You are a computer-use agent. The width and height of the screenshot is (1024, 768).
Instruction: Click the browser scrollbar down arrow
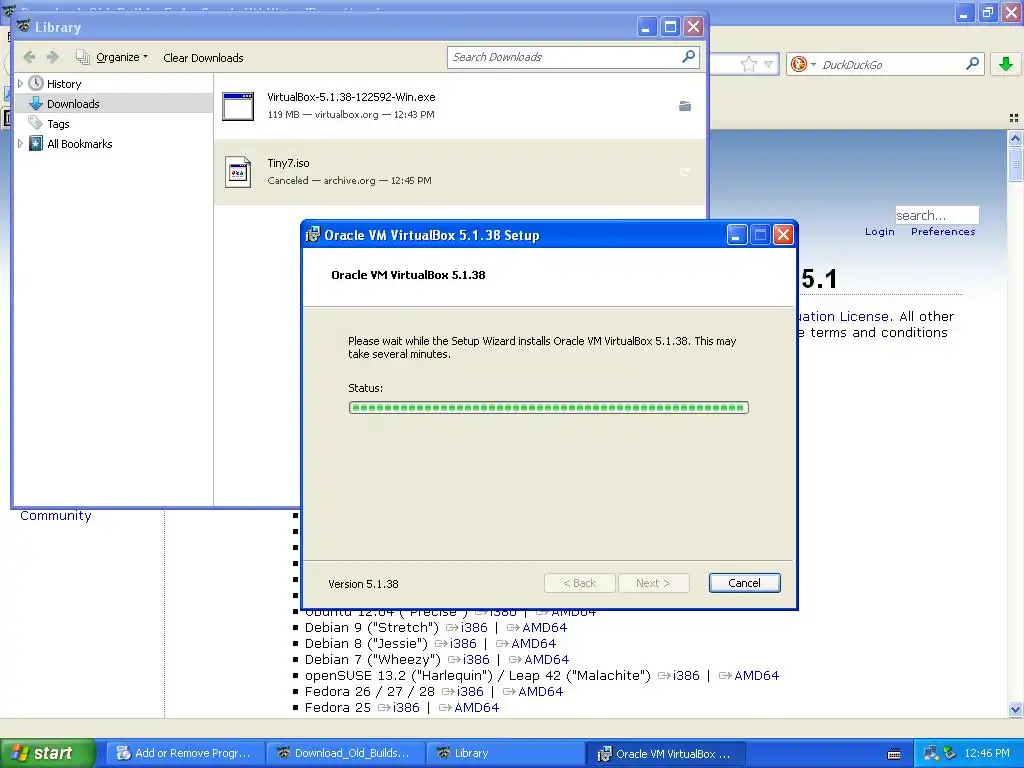tap(1015, 709)
